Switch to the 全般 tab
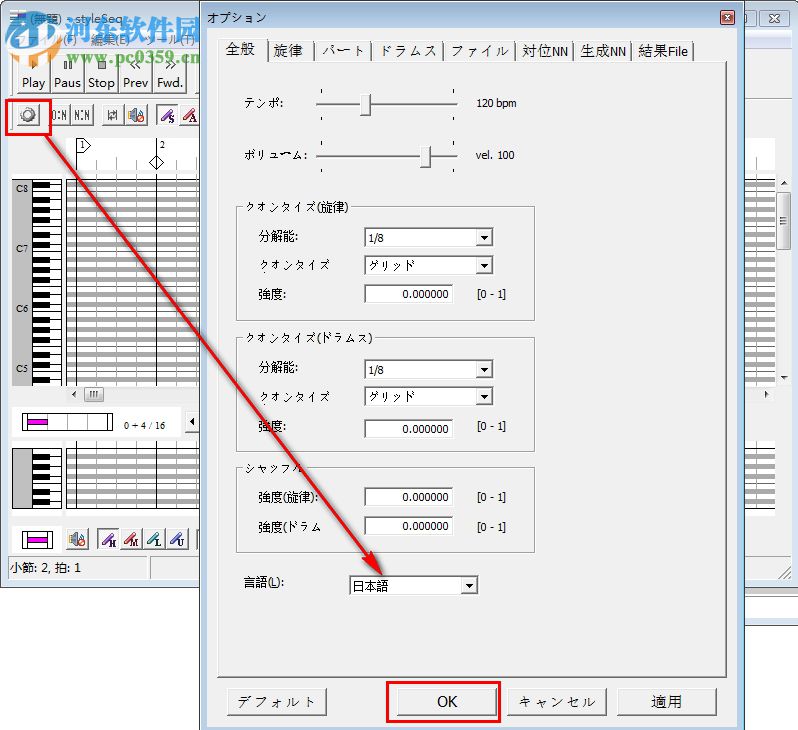This screenshot has height=730, width=798. tap(240, 49)
